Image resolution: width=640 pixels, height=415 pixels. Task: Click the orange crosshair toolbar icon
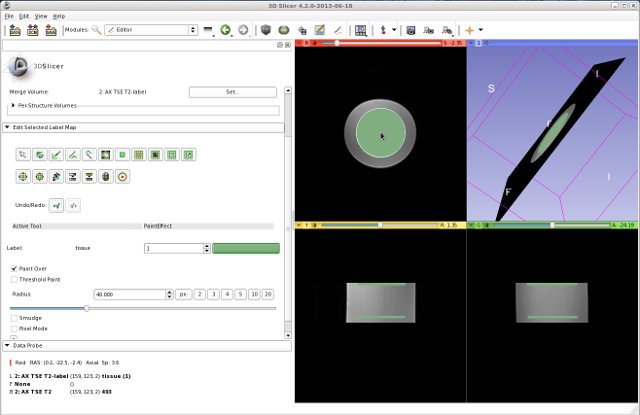(x=470, y=31)
